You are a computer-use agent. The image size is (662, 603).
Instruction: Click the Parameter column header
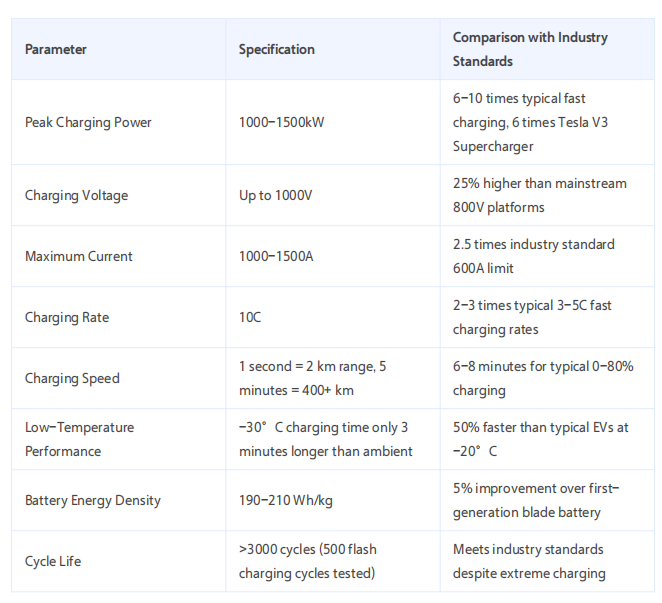click(x=56, y=49)
